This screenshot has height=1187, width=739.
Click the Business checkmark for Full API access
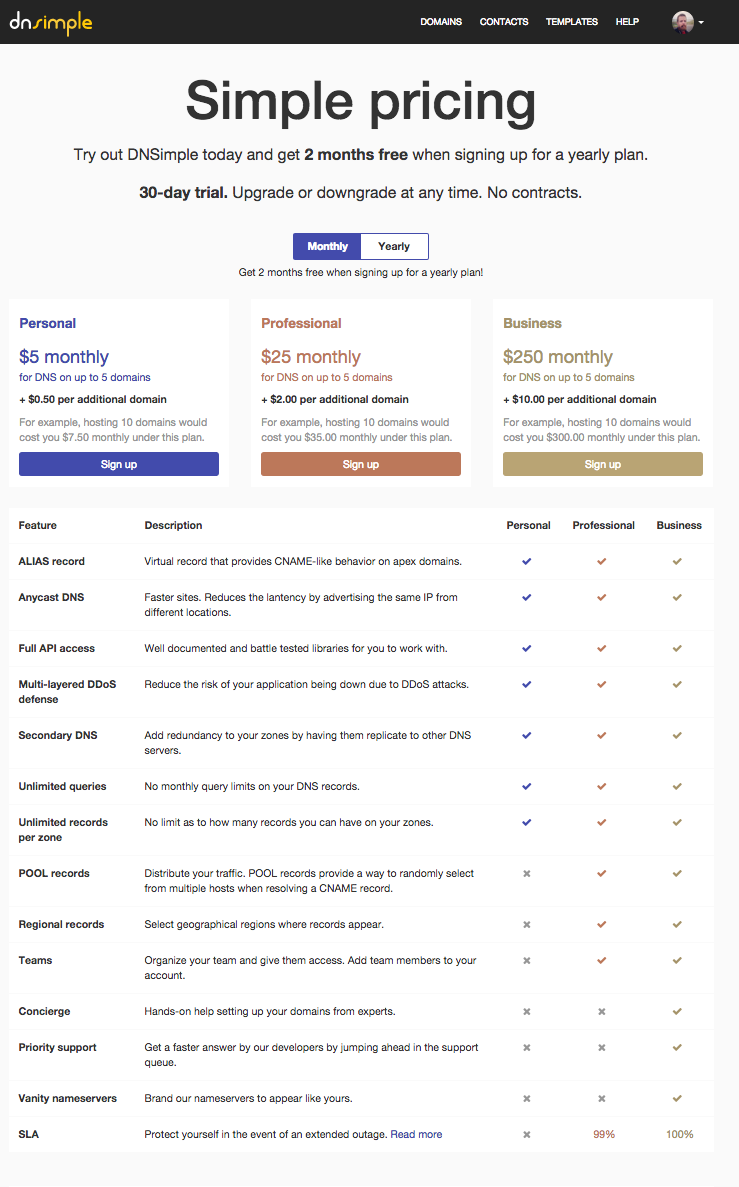(x=678, y=648)
